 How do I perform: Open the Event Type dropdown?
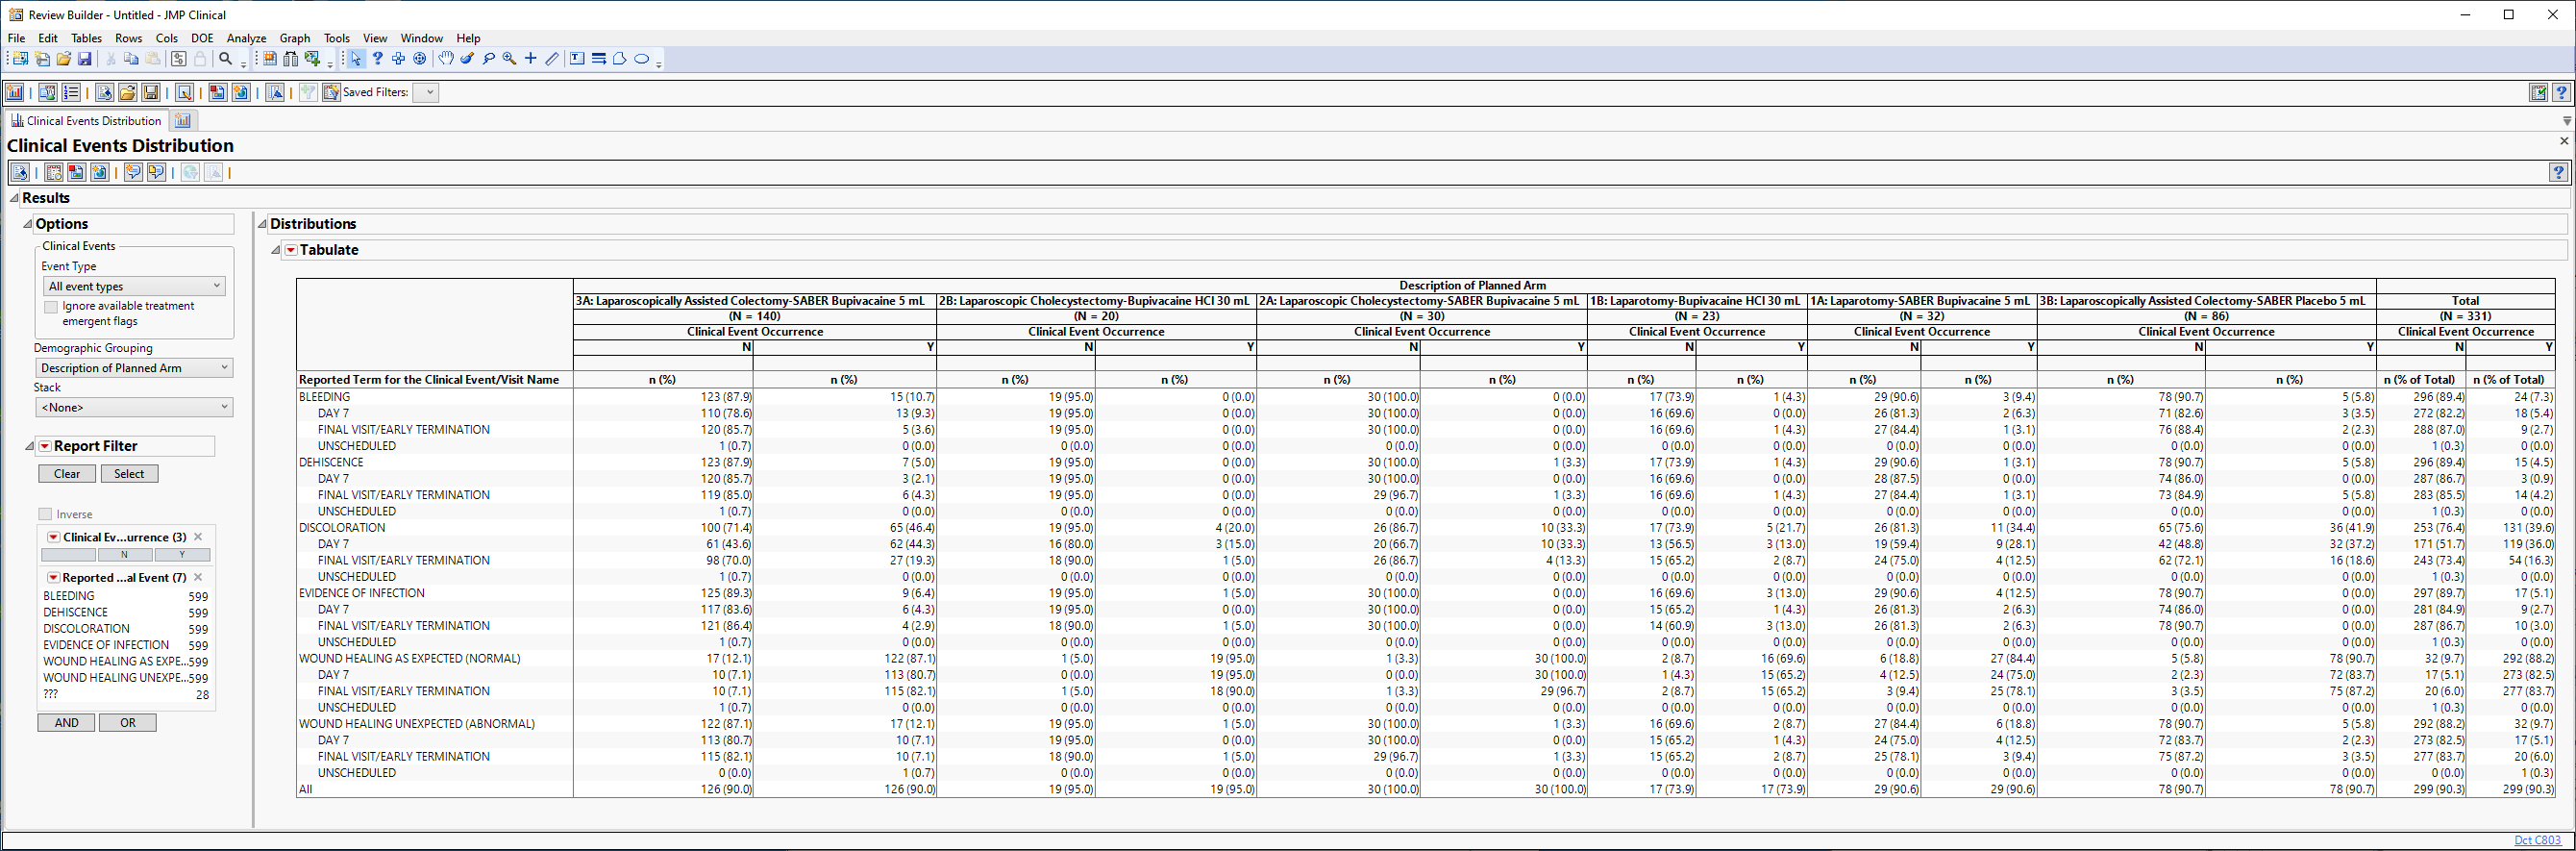point(134,286)
